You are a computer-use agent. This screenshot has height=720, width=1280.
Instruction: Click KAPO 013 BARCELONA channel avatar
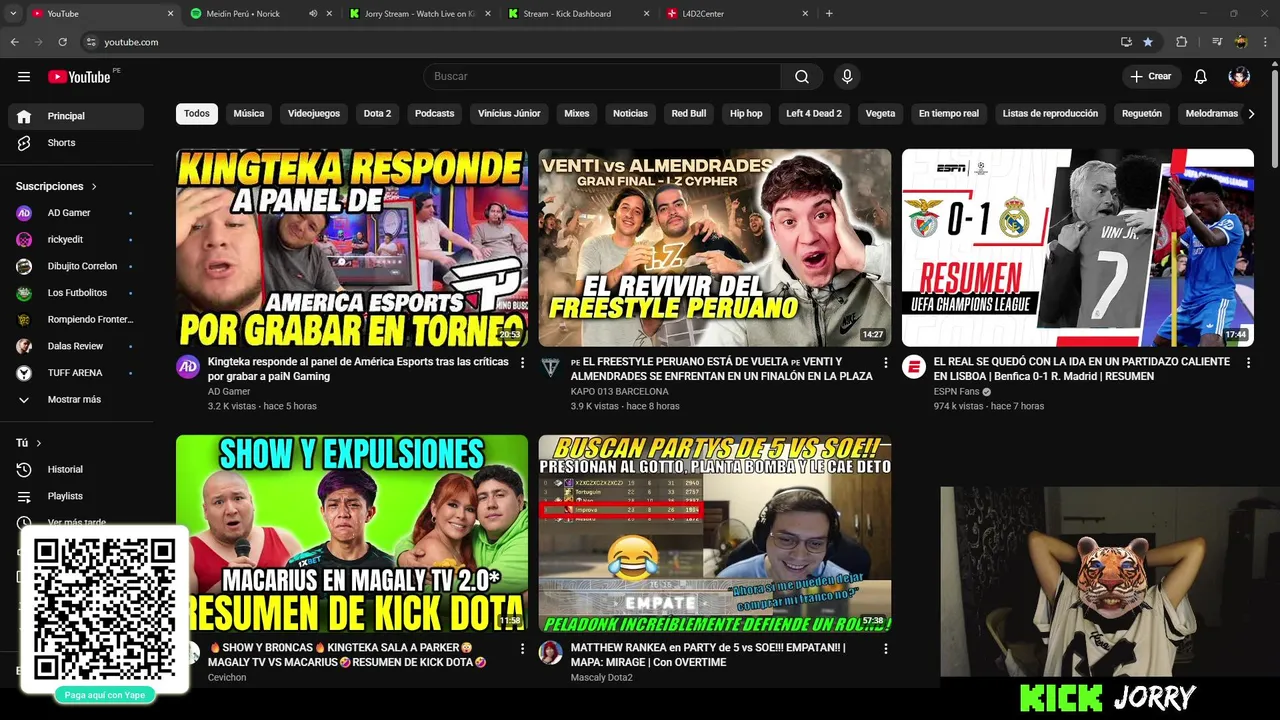[550, 367]
